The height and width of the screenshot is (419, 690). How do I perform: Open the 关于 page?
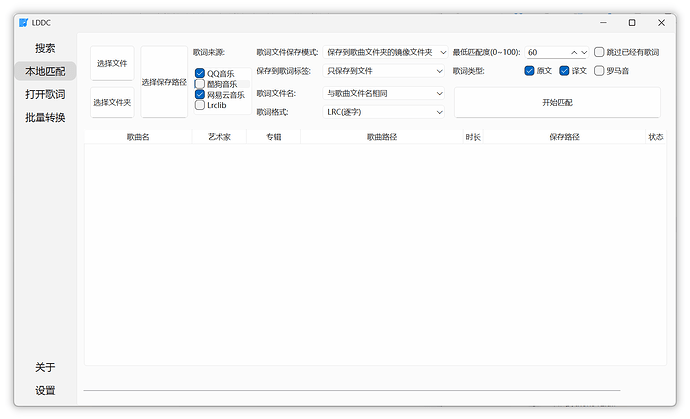tap(45, 367)
